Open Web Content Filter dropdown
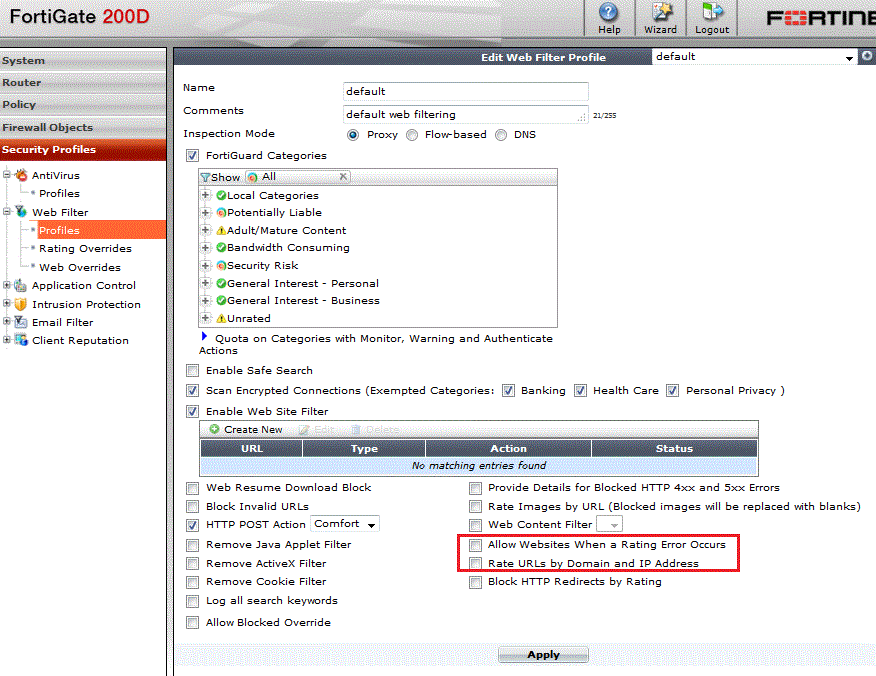Viewport: 876px width, 676px height. pos(610,524)
